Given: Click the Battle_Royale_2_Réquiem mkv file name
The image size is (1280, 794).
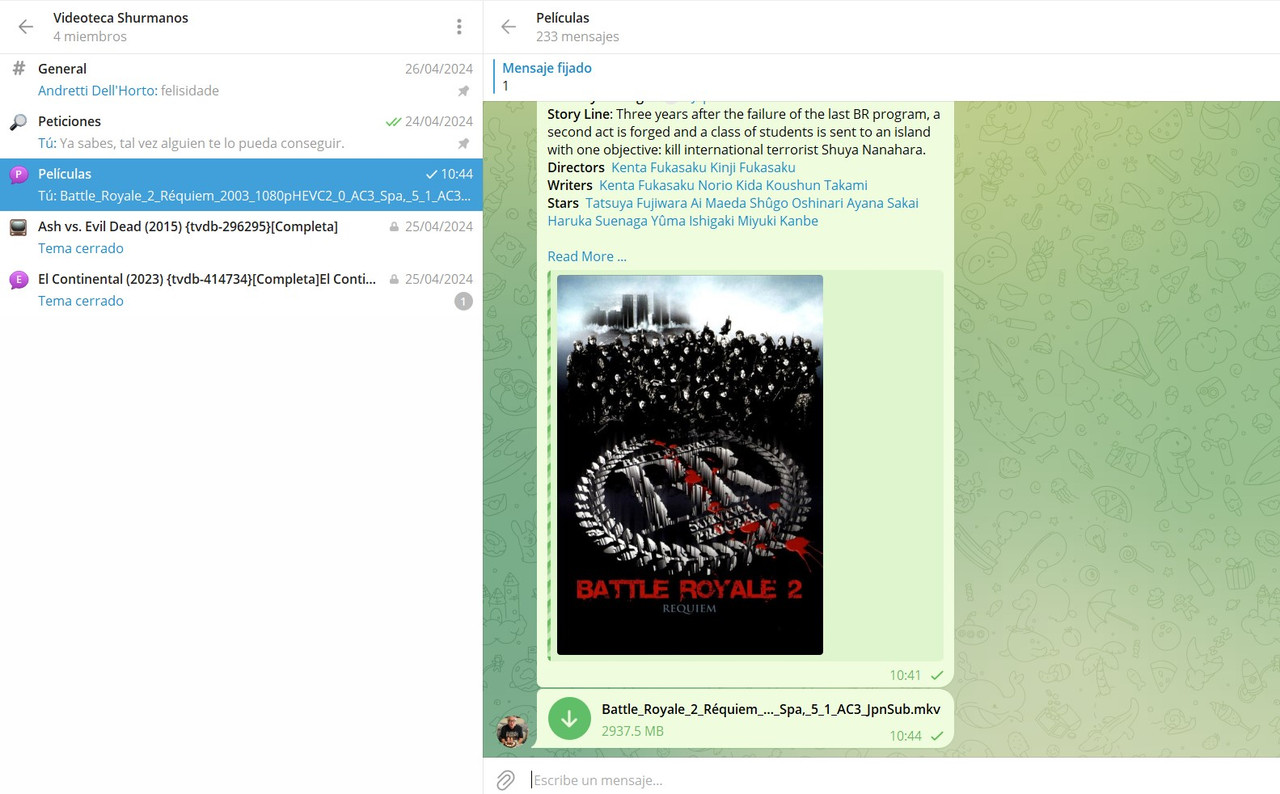Looking at the screenshot, I should [771, 709].
